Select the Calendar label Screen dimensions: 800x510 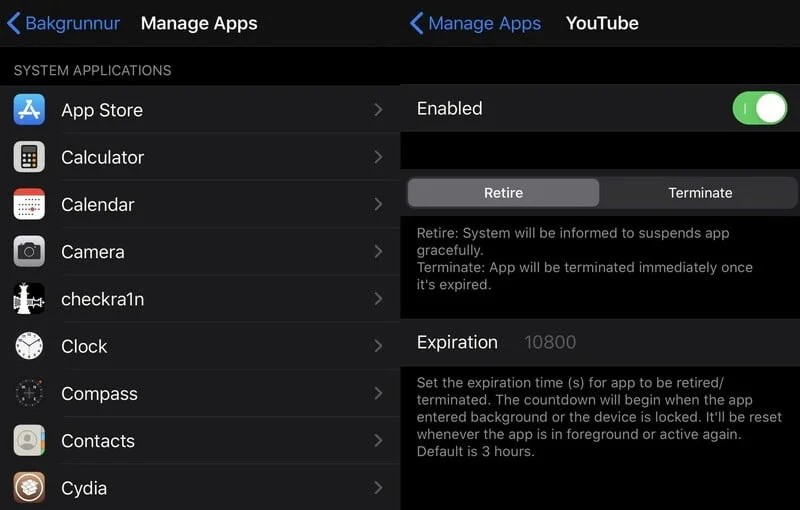(98, 205)
